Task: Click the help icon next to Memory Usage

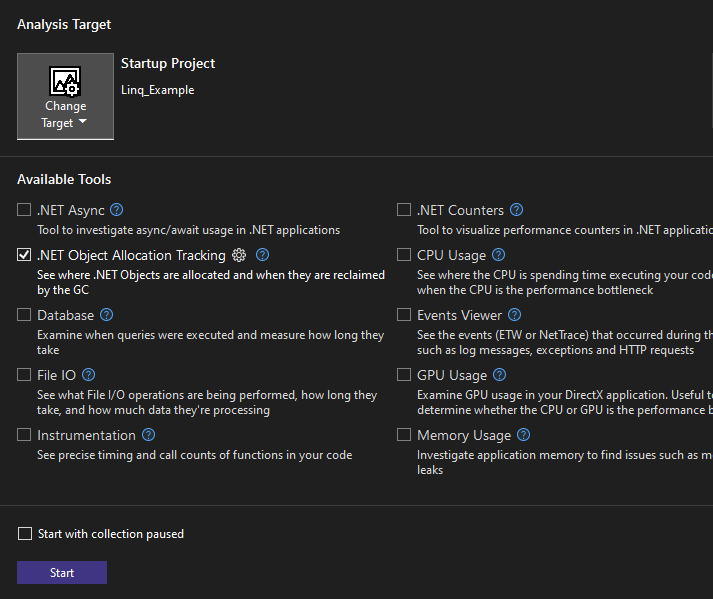Action: click(x=523, y=435)
